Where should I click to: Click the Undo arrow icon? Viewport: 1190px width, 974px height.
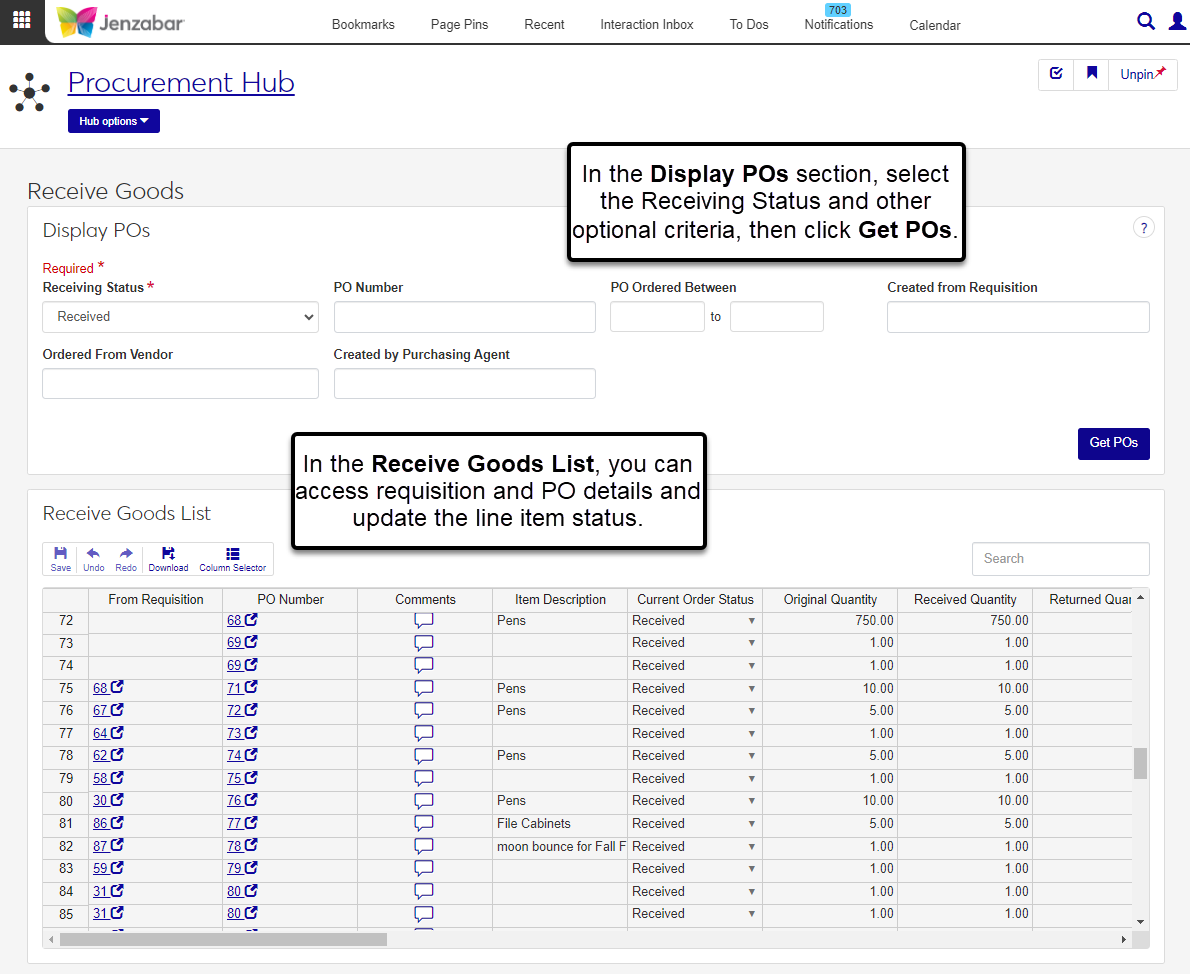click(94, 559)
